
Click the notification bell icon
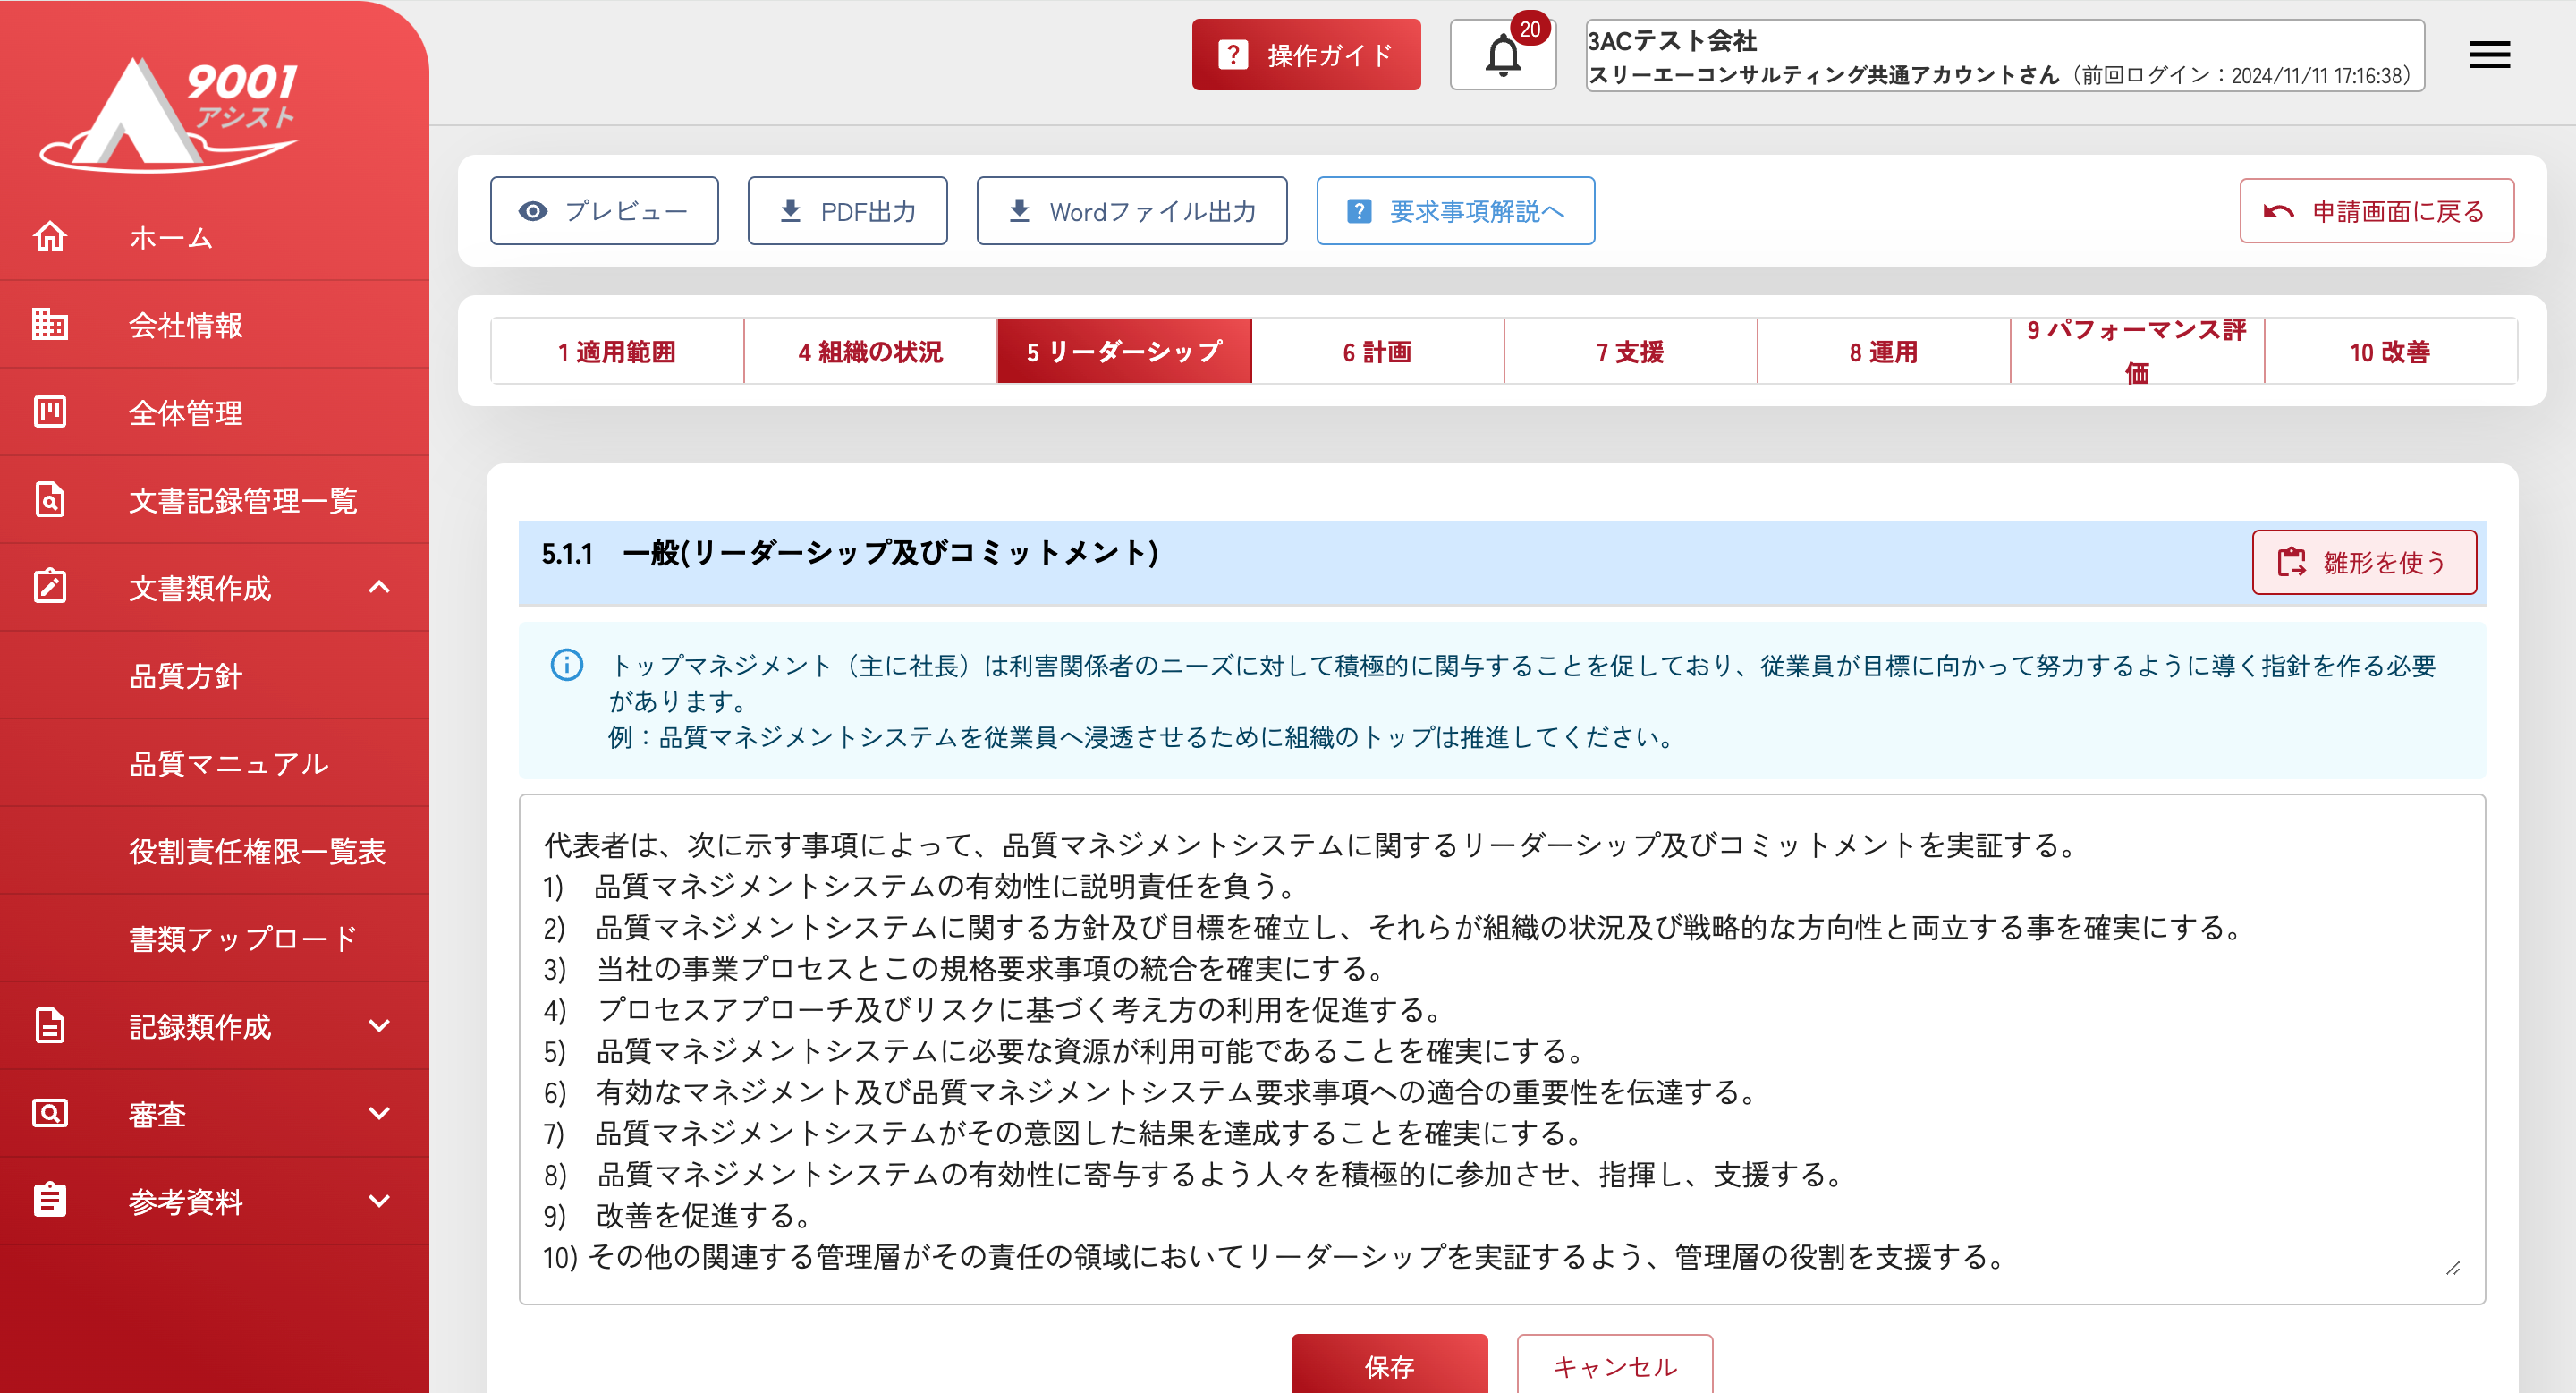[x=1502, y=56]
